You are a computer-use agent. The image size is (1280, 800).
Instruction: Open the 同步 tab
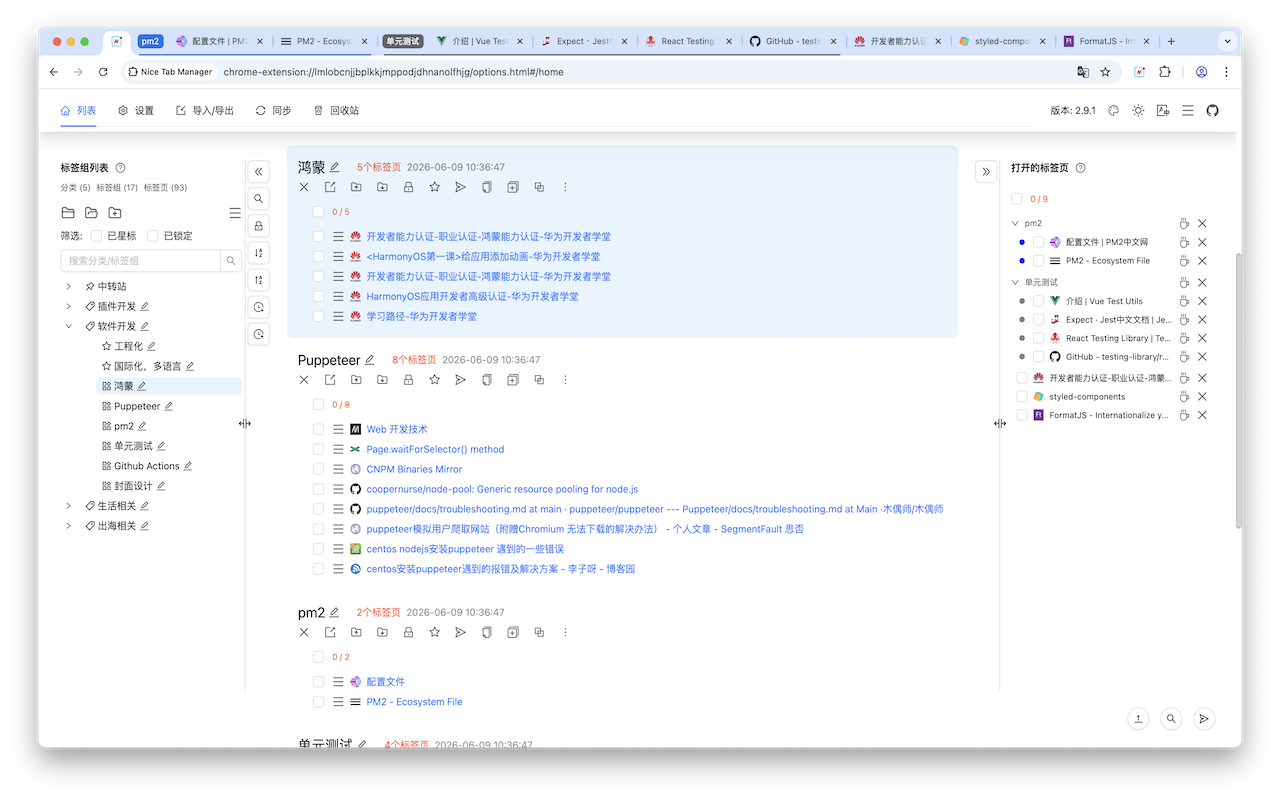(x=273, y=111)
